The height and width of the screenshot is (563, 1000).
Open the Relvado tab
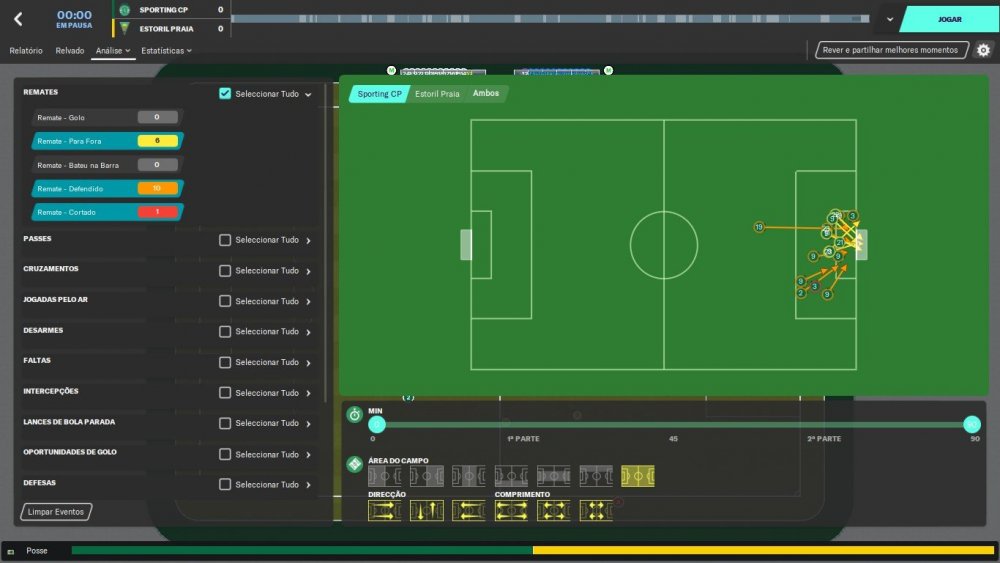tap(70, 50)
